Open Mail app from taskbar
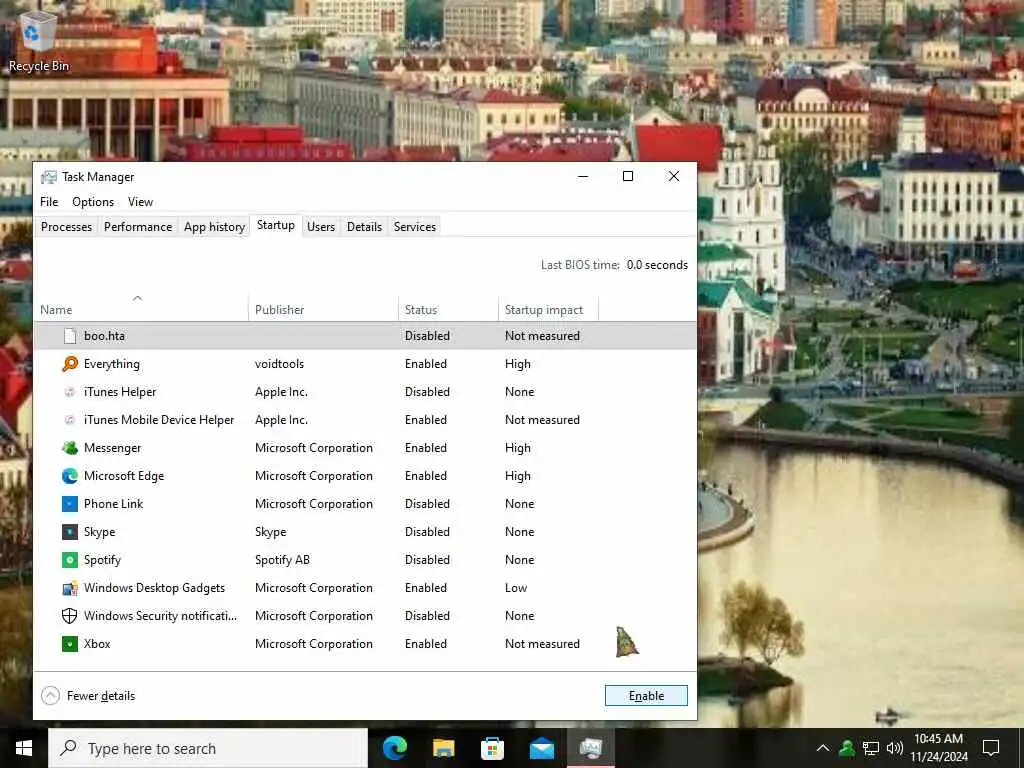 pyautogui.click(x=541, y=748)
